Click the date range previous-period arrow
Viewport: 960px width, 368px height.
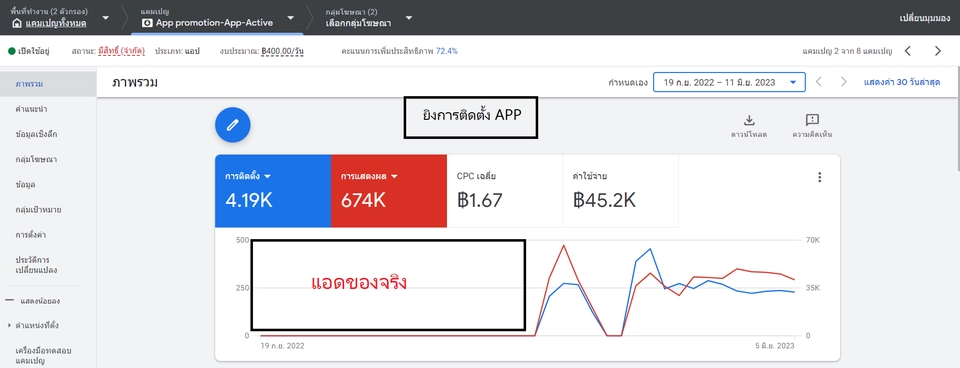pyautogui.click(x=819, y=82)
